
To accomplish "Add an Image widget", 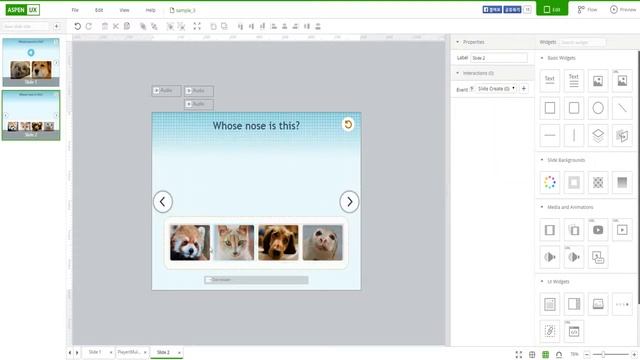I will click(x=598, y=80).
